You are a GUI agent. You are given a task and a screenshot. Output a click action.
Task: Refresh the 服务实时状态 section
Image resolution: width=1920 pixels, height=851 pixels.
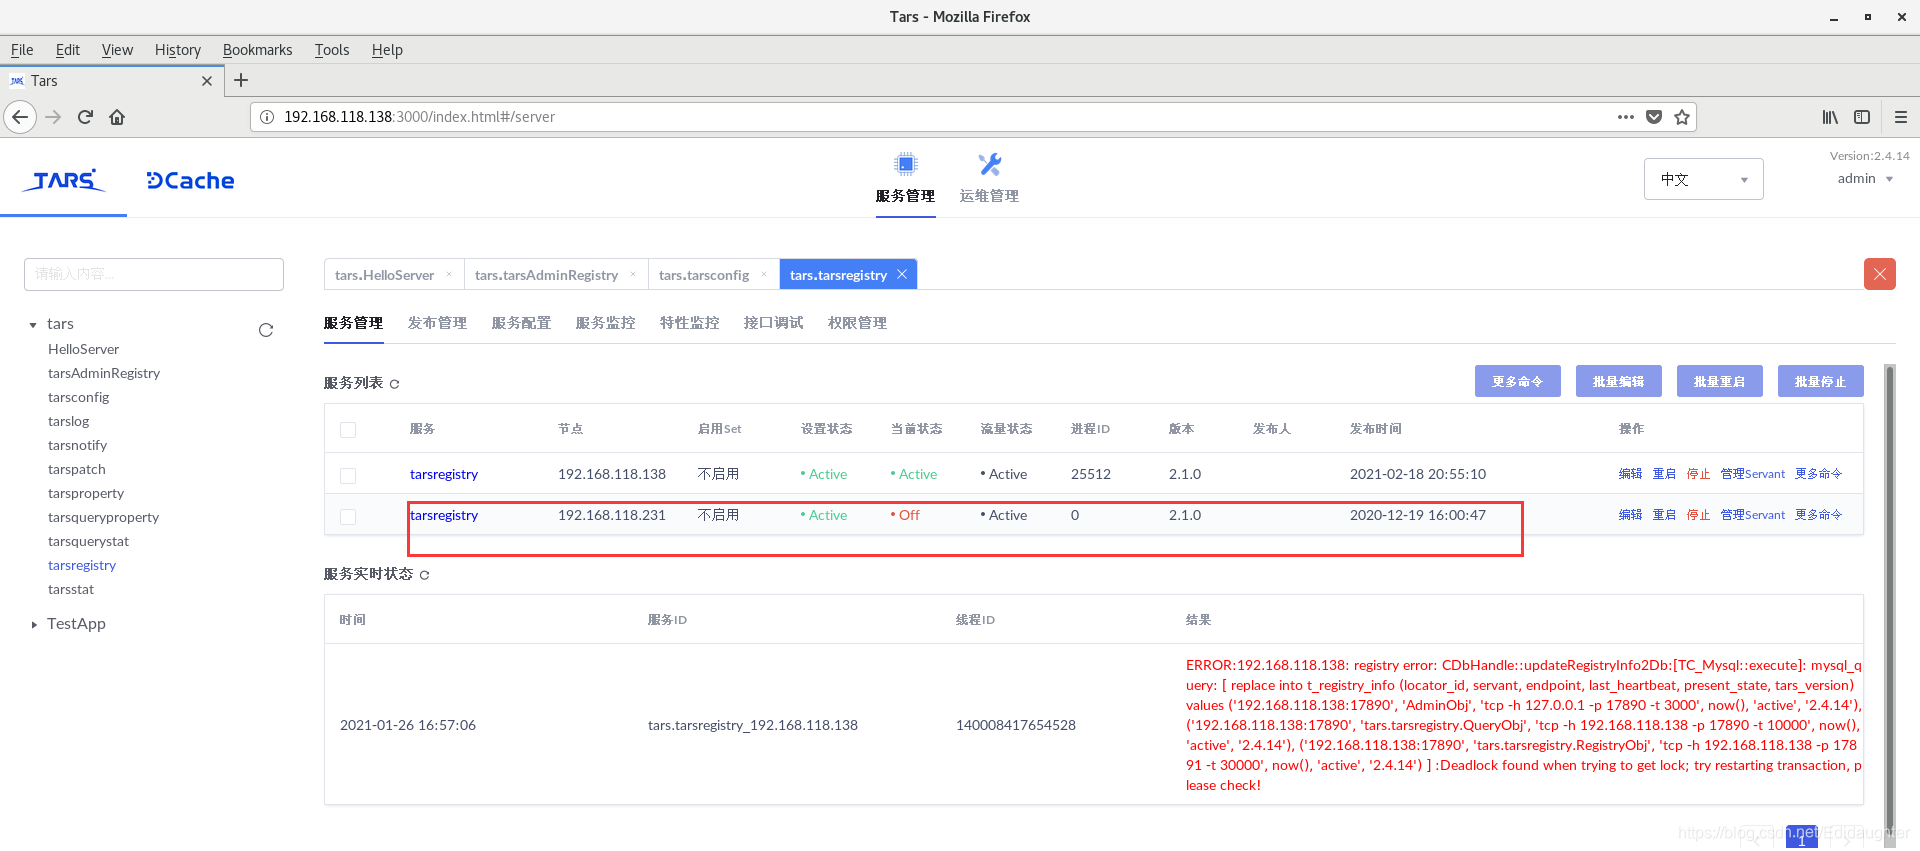pyautogui.click(x=424, y=575)
